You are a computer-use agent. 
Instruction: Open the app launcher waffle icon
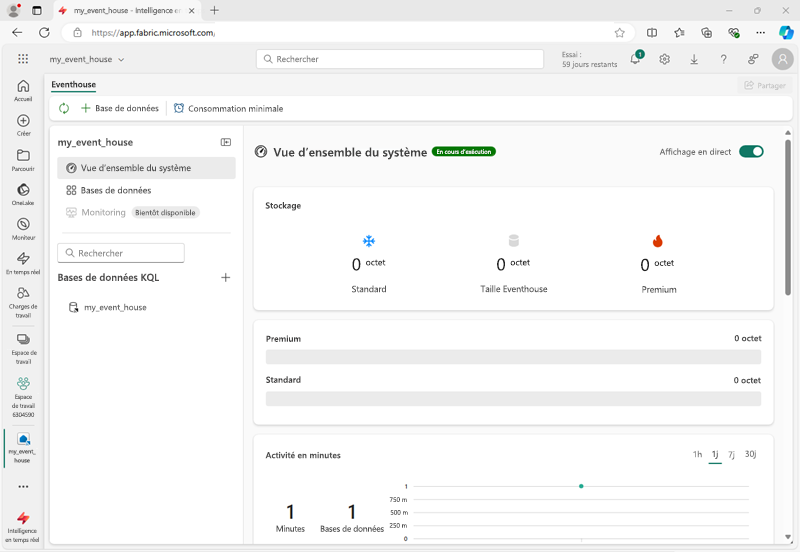pos(23,59)
